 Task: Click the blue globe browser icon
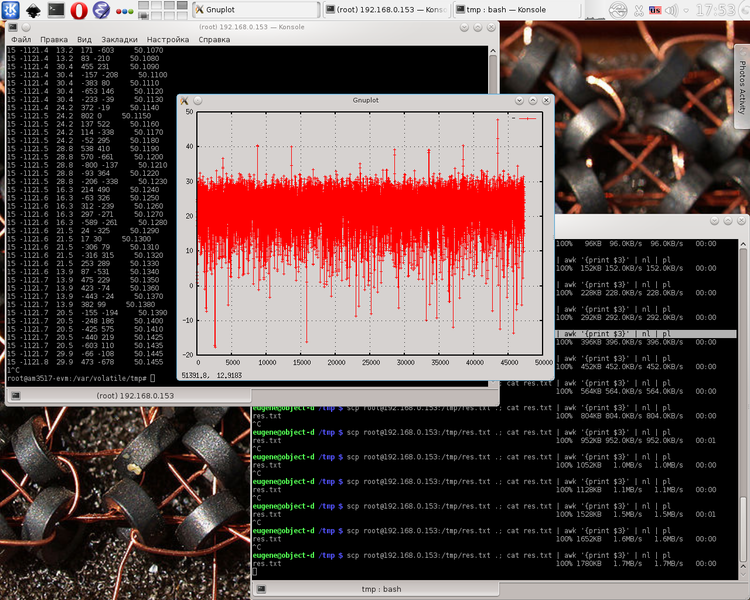click(102, 10)
